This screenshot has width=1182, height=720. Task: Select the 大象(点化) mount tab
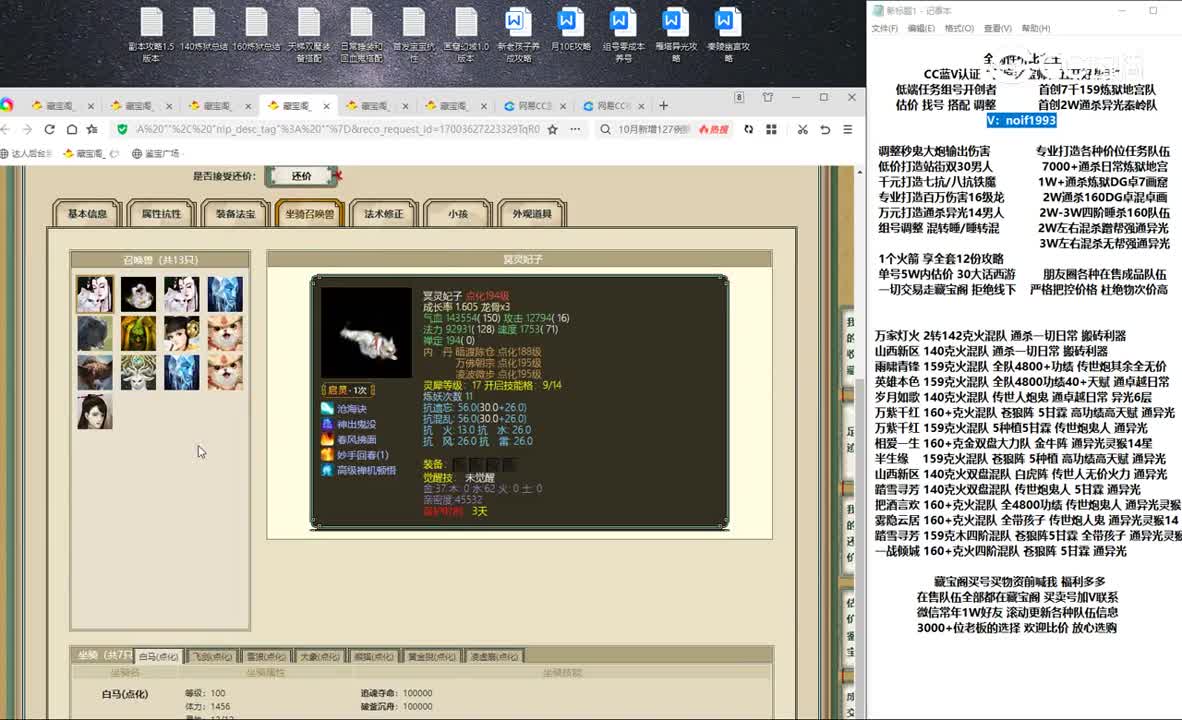pyautogui.click(x=320, y=657)
